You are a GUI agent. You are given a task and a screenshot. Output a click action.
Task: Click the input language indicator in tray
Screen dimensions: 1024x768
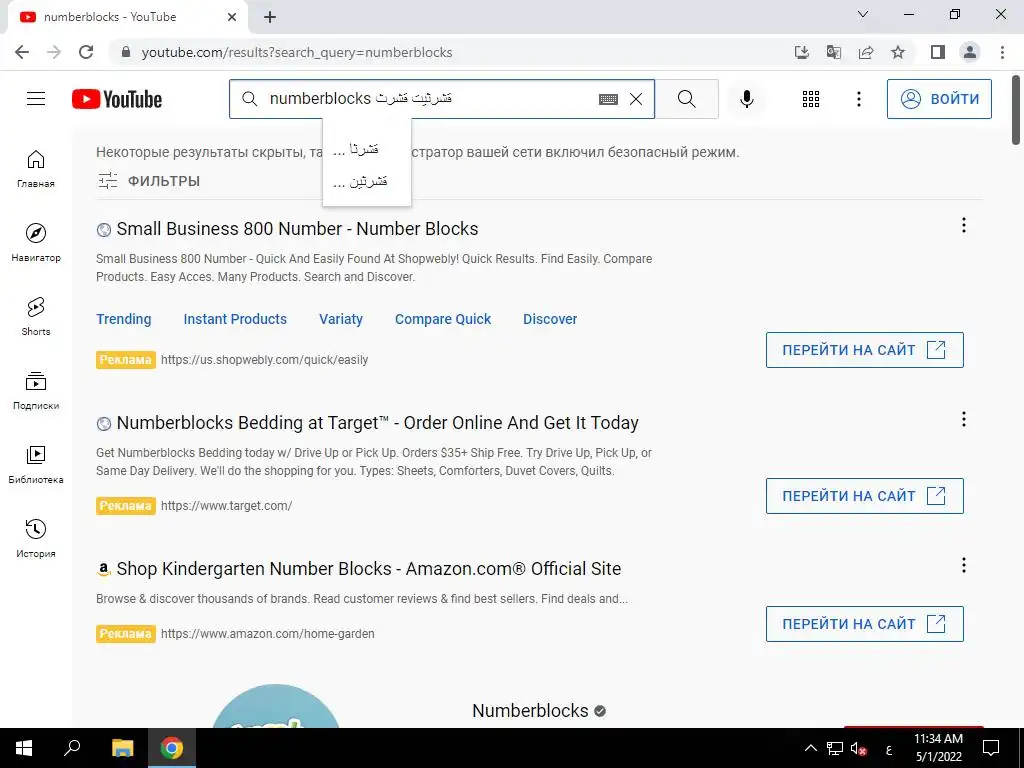pyautogui.click(x=888, y=749)
